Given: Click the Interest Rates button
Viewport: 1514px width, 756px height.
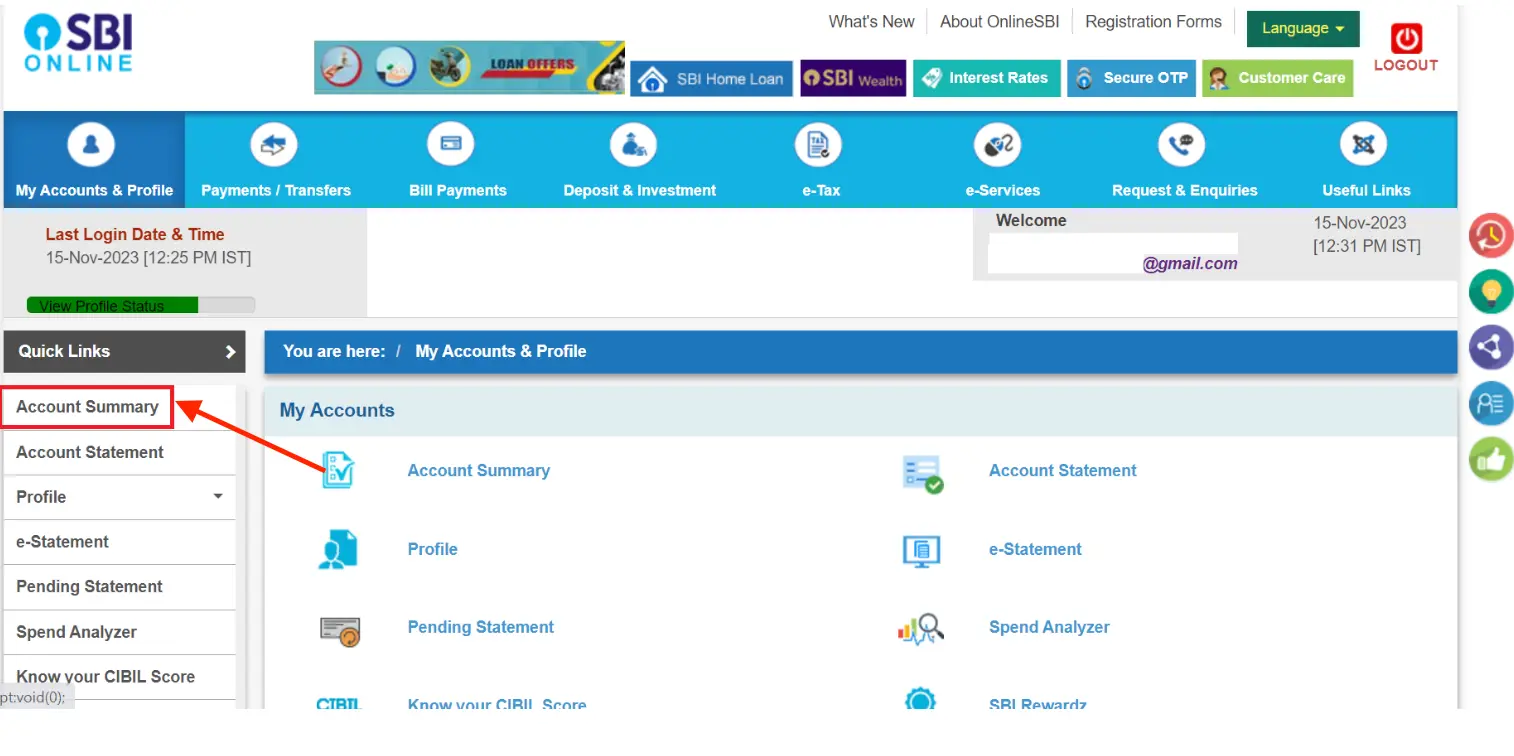Looking at the screenshot, I should pos(986,78).
